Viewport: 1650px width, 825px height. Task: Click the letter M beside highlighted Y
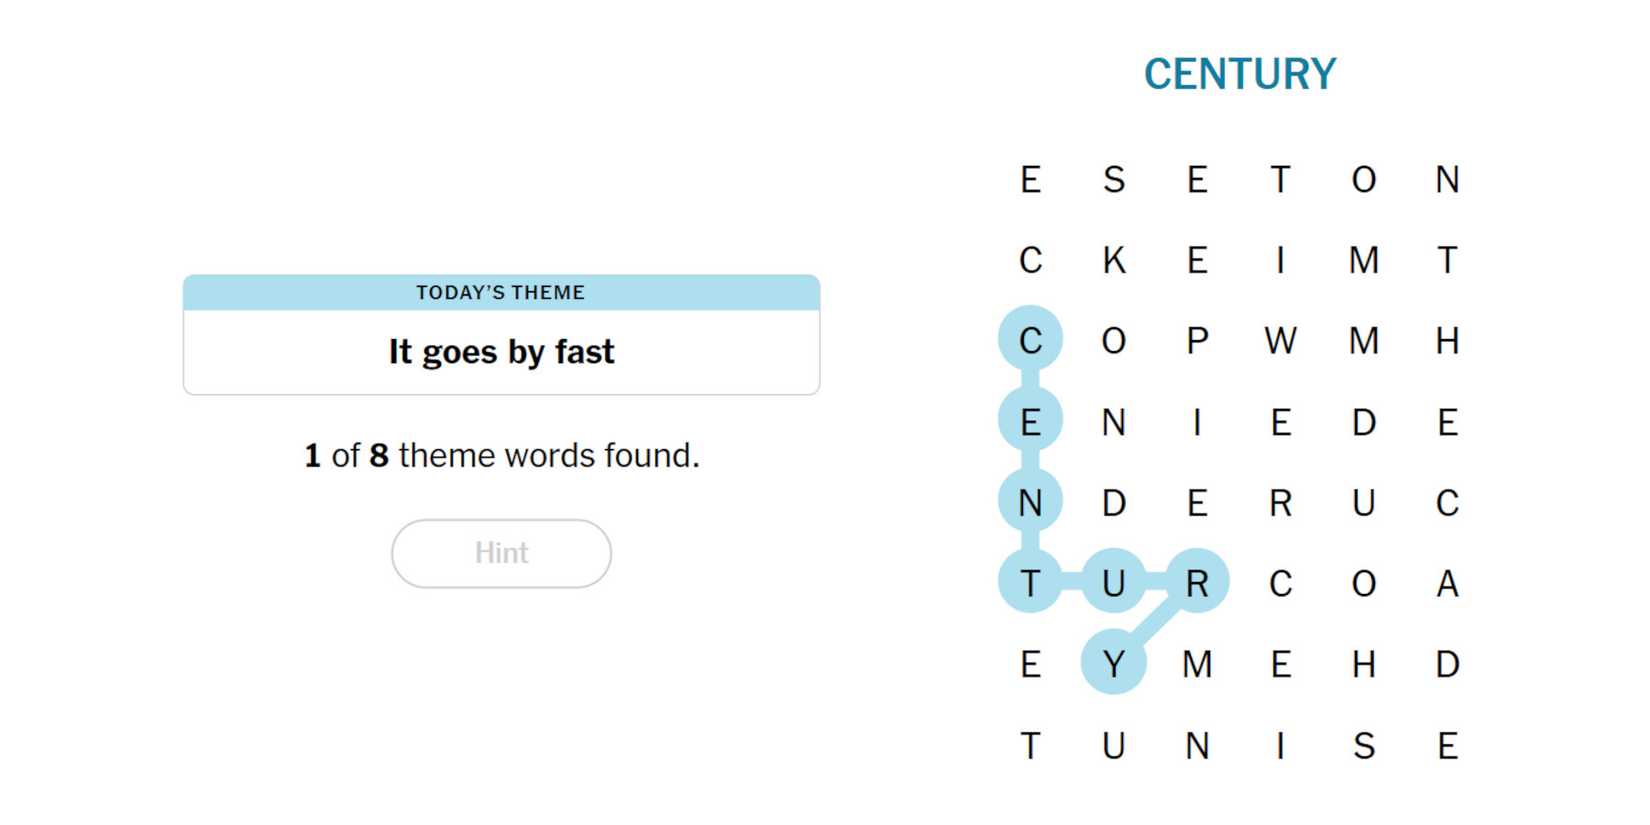pos(1197,663)
